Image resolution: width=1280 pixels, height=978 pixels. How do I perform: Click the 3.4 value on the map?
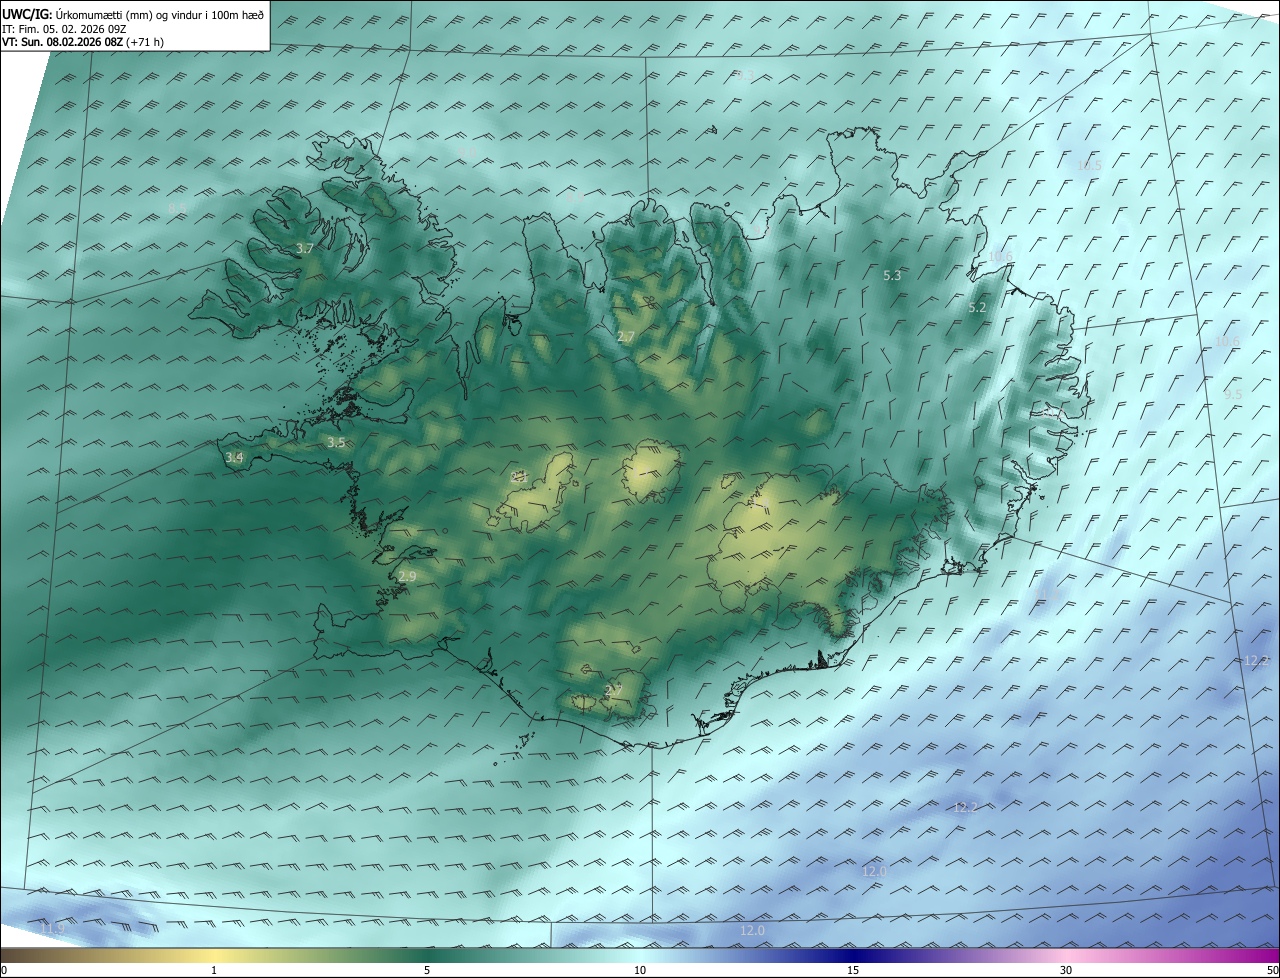[x=234, y=457]
